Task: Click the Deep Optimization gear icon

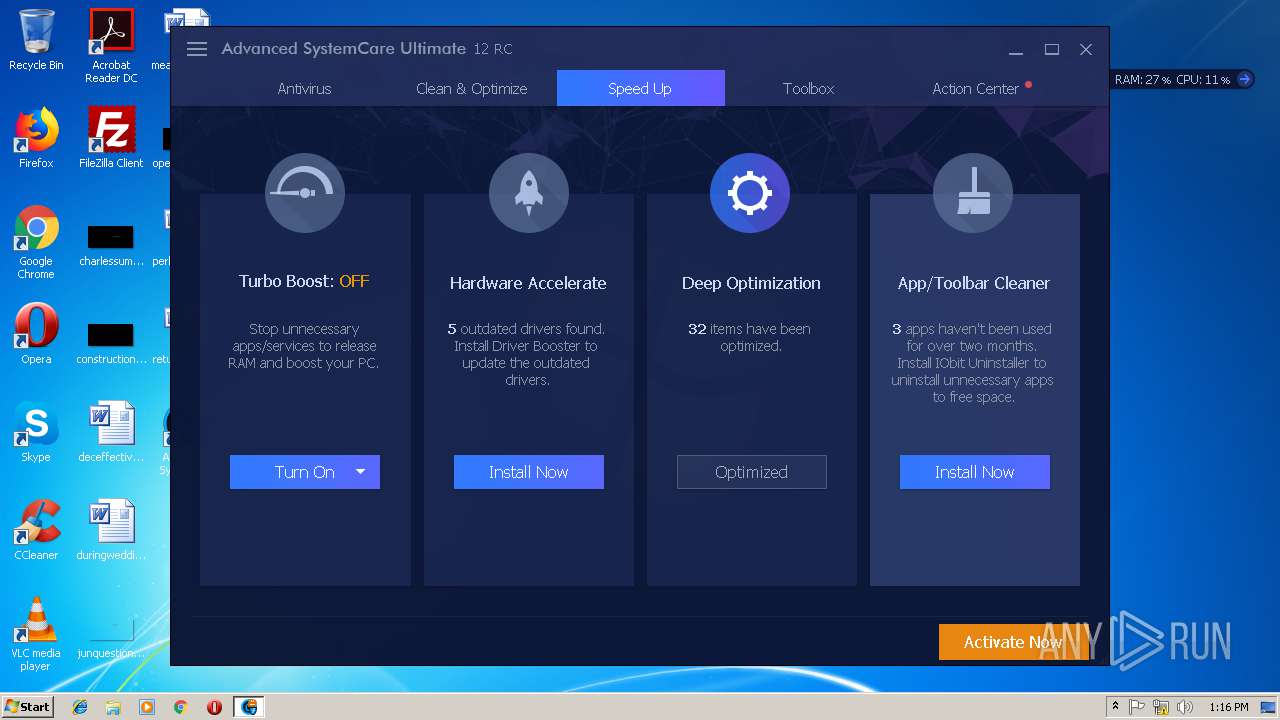Action: point(750,193)
